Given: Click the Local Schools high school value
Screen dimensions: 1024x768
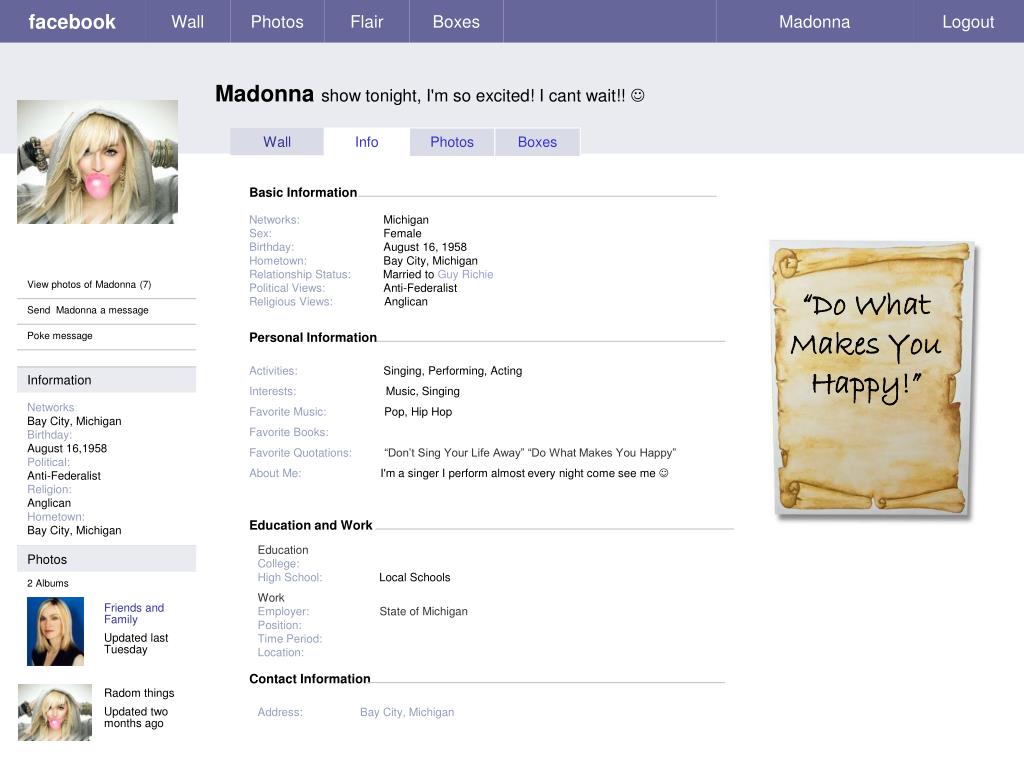Looking at the screenshot, I should click(x=415, y=577).
